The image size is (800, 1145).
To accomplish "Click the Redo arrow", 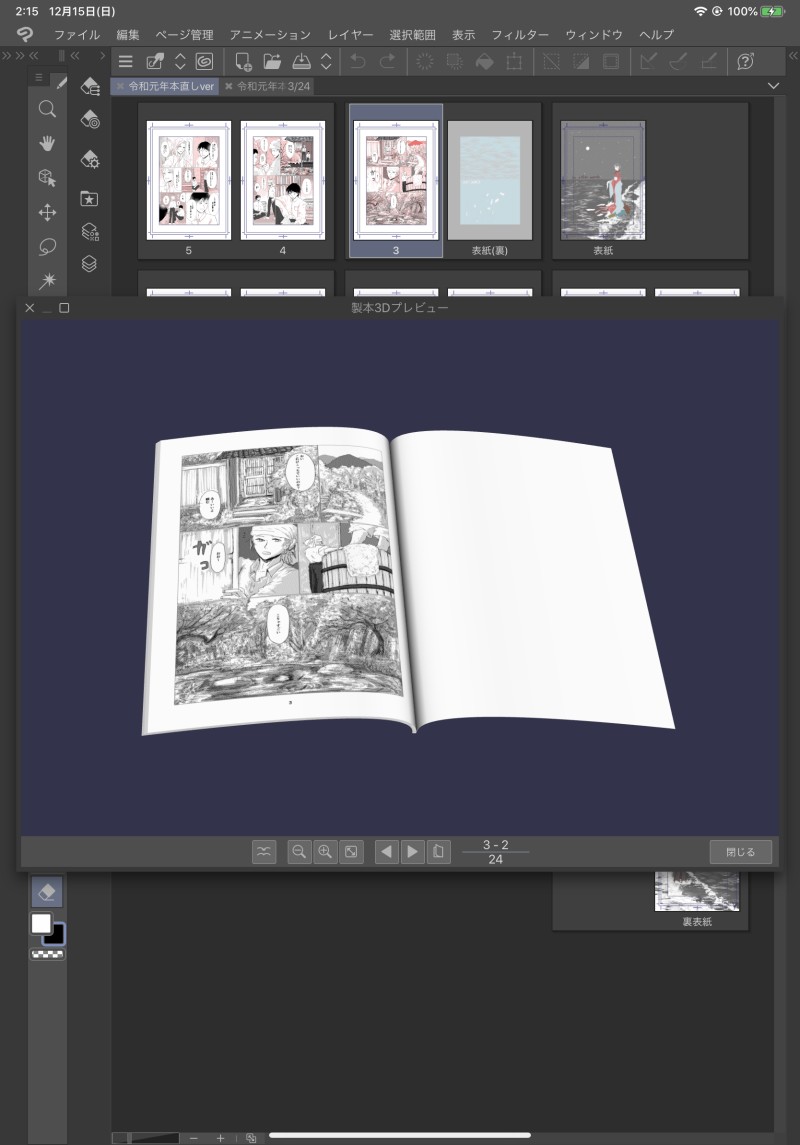I will pos(388,62).
